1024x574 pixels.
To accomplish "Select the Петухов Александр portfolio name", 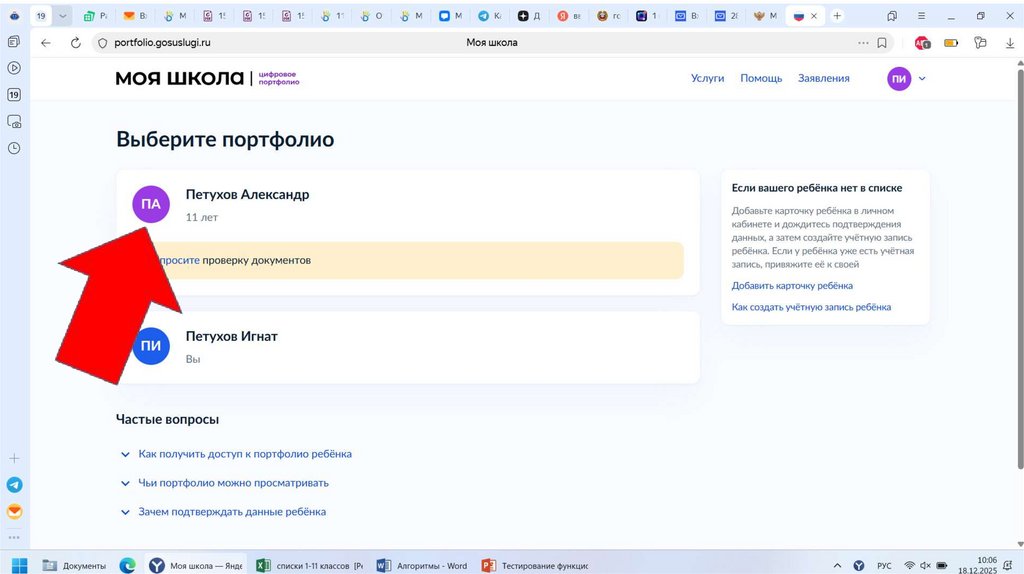I will pos(248,195).
